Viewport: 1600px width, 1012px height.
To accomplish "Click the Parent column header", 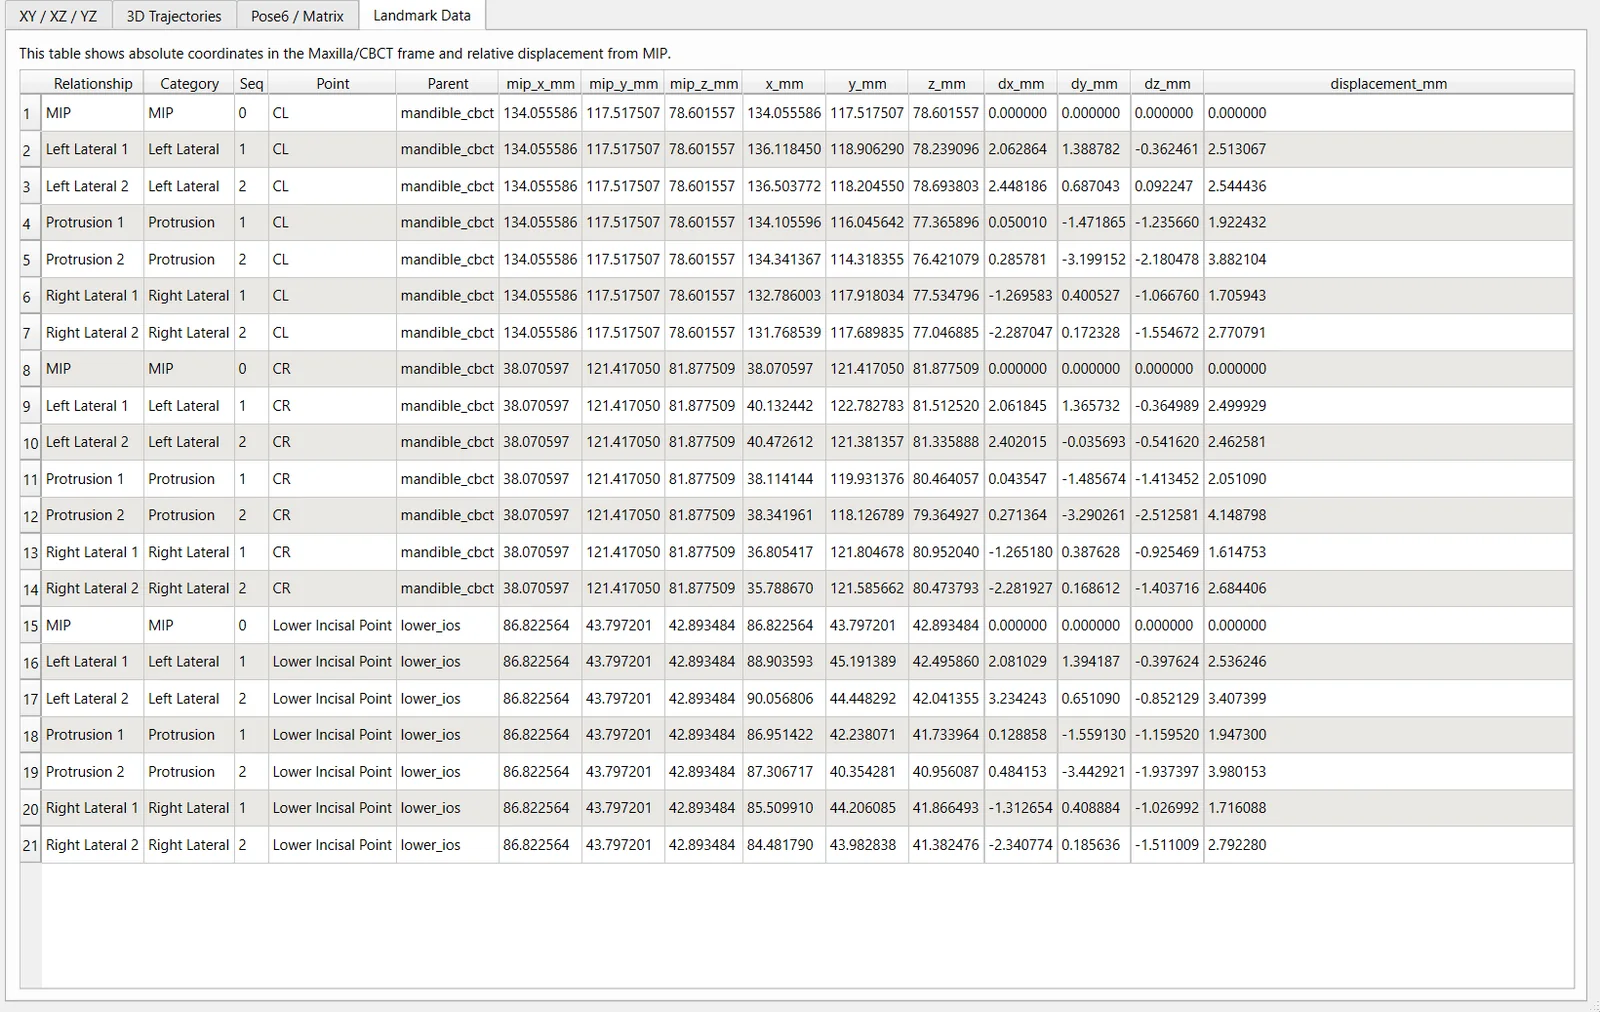I will 447,84.
